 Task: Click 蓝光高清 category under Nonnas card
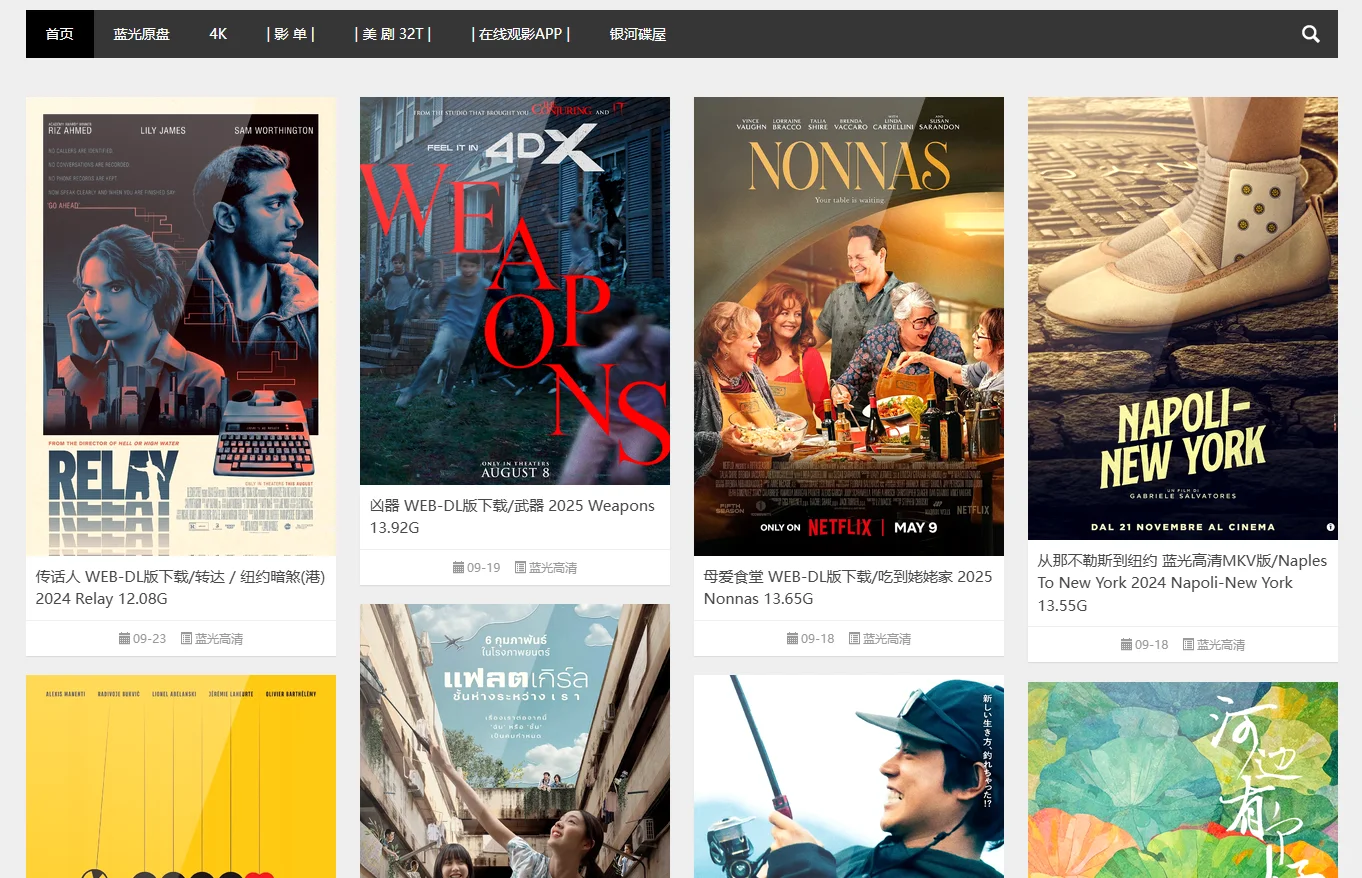click(887, 638)
